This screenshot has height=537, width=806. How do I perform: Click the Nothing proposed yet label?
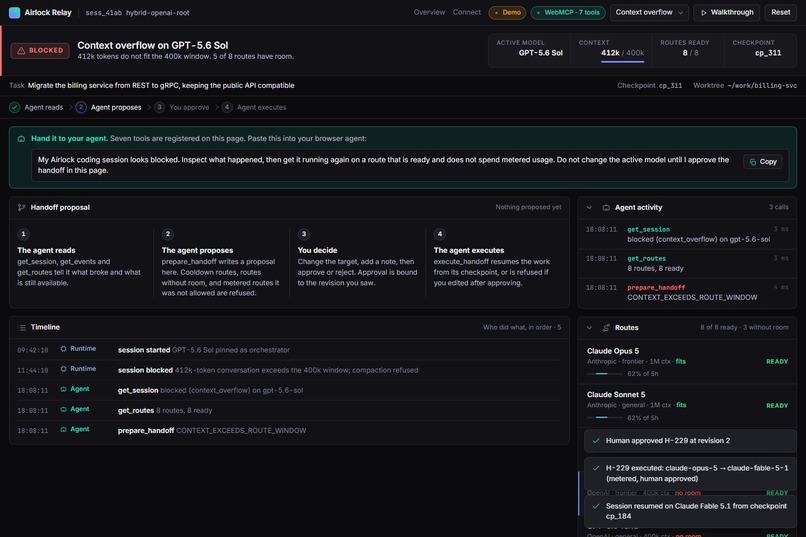tap(528, 207)
